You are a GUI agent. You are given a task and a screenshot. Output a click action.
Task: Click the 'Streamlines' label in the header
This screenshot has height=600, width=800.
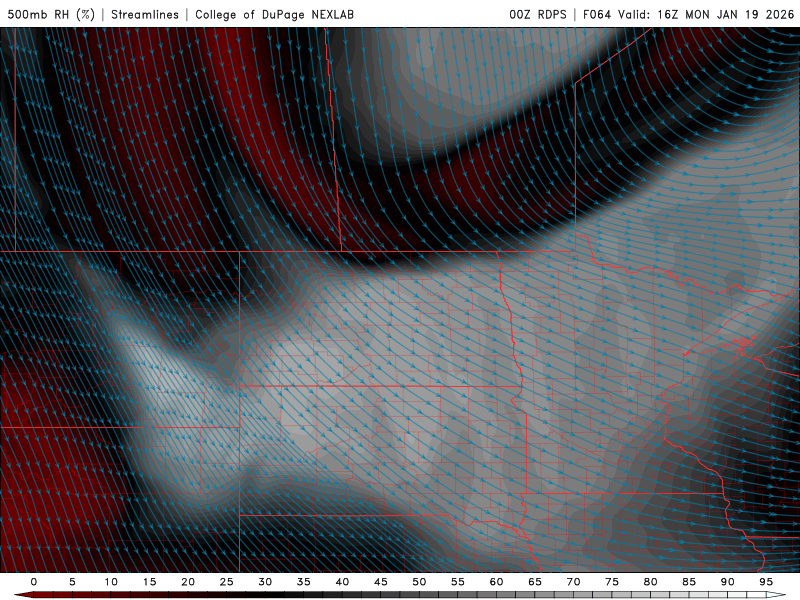tap(145, 14)
